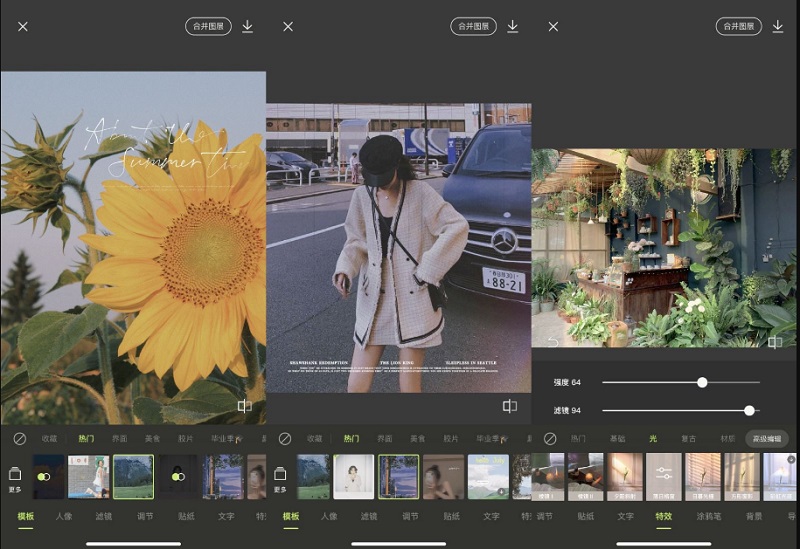Open 更多 templates icon in left panel
This screenshot has width=800, height=549.
pyautogui.click(x=15, y=477)
